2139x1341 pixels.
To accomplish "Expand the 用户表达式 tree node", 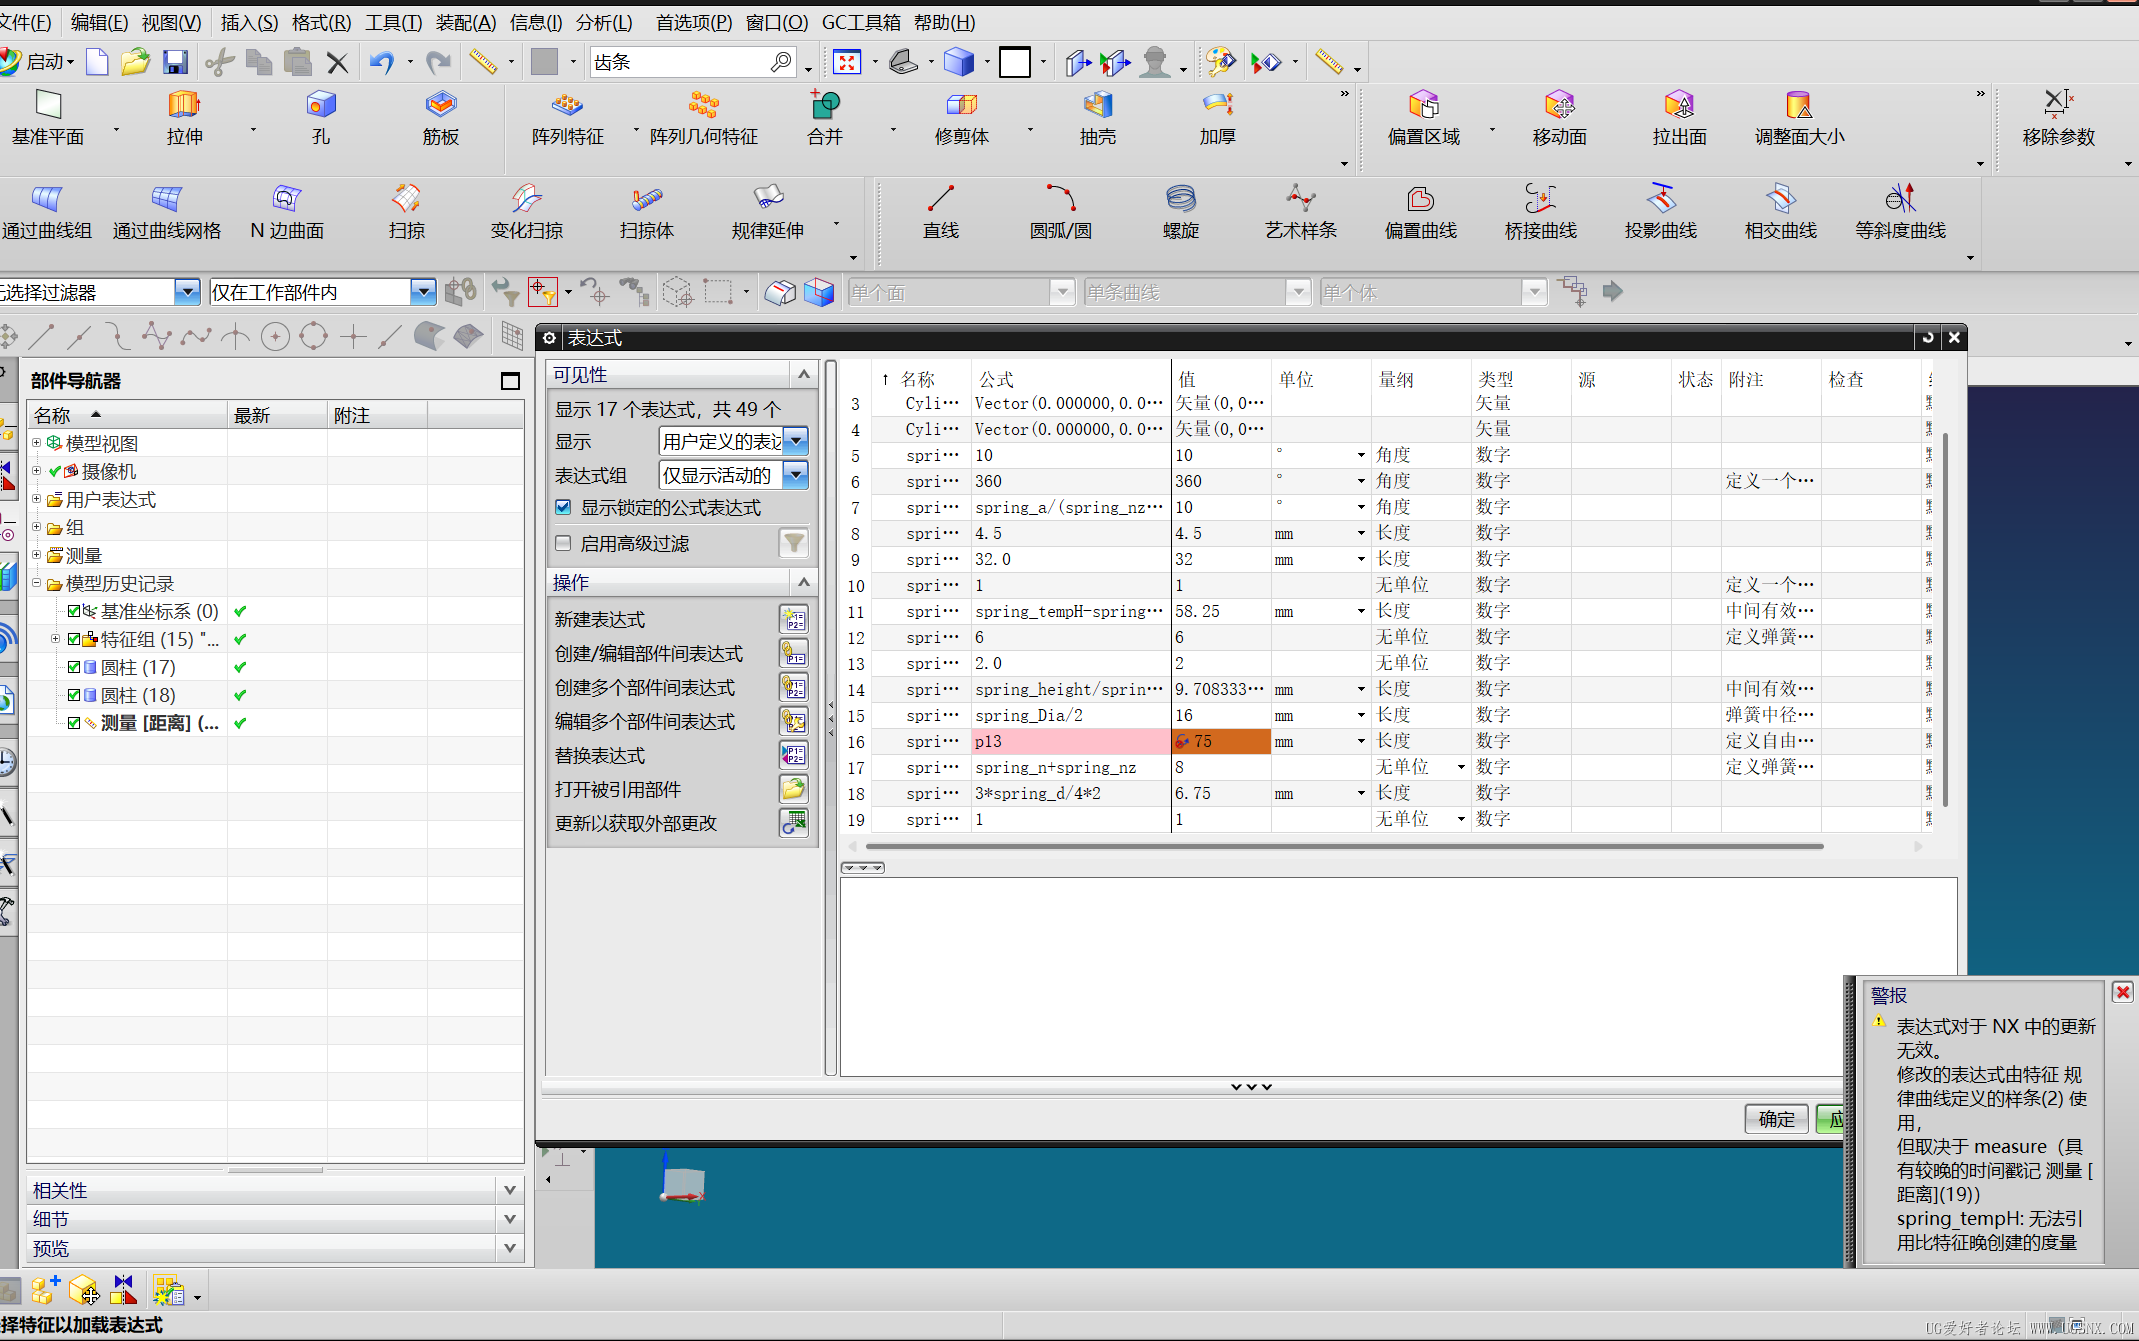I will coord(37,498).
